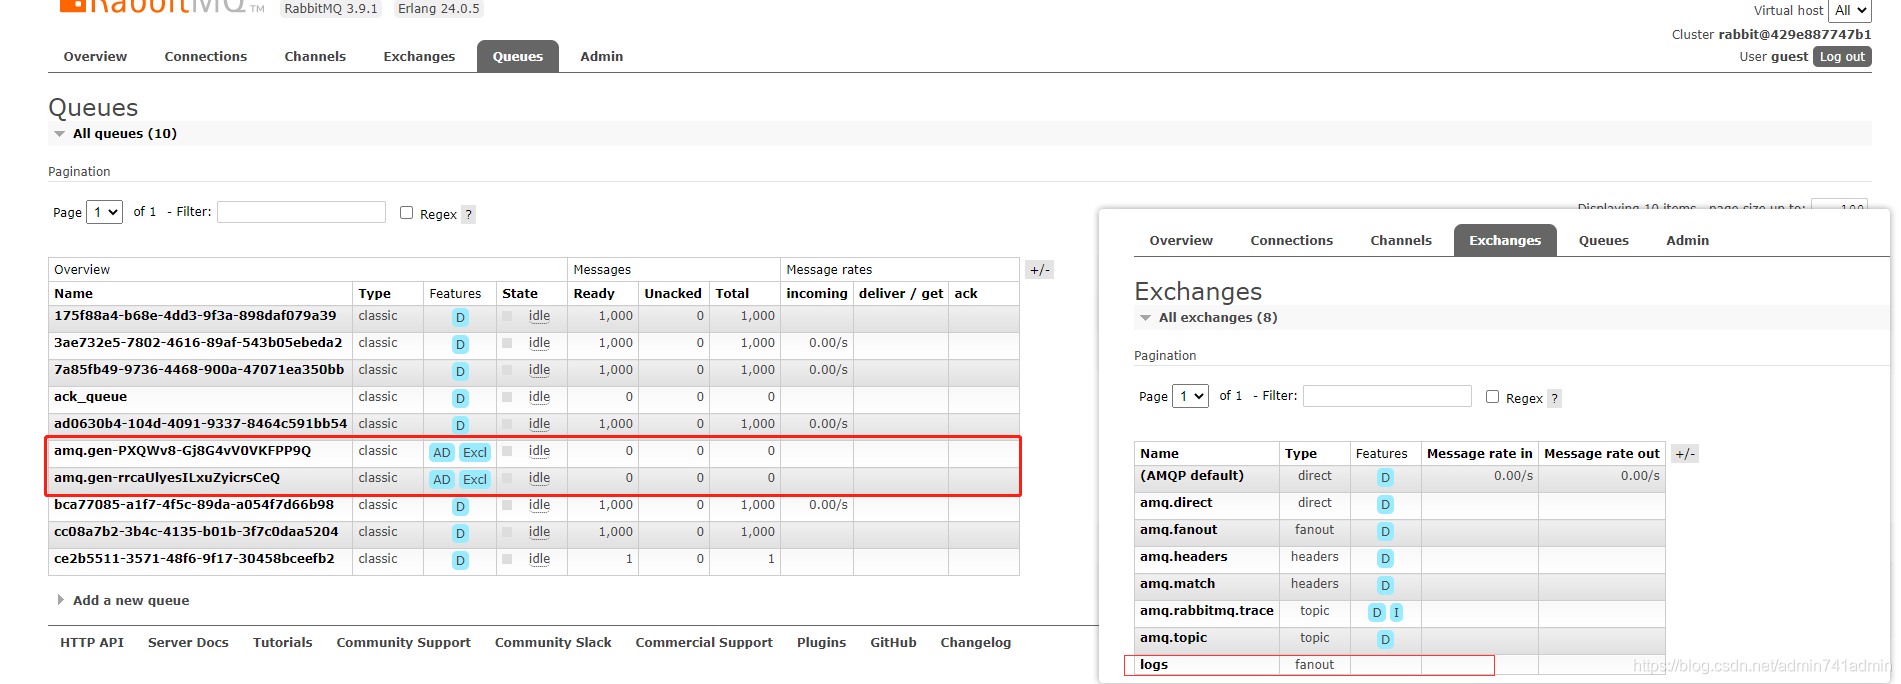Open Exchanges tab in main window

(419, 57)
